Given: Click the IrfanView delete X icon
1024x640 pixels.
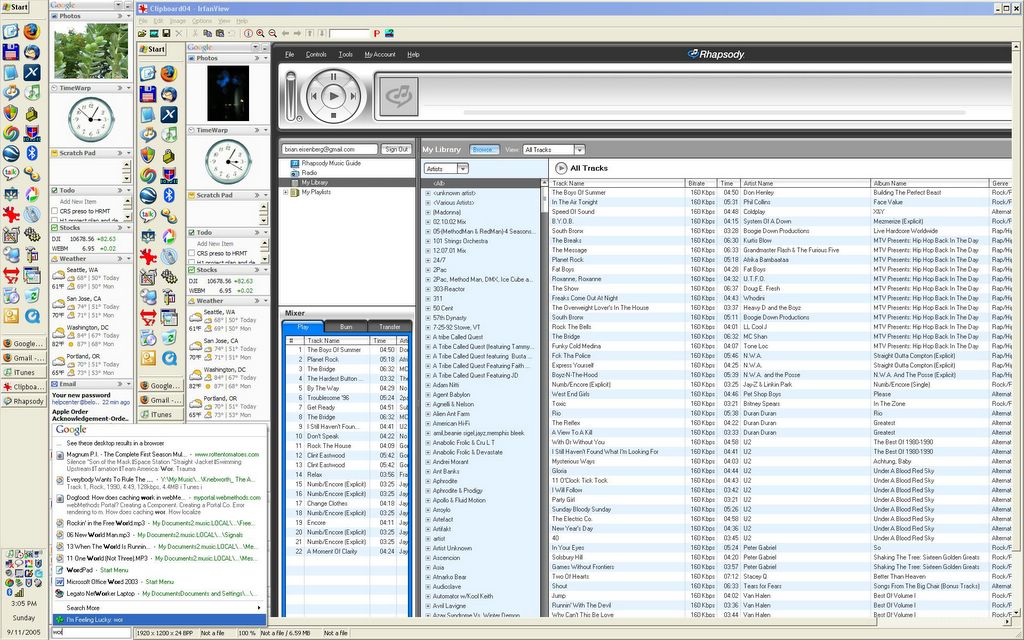Looking at the screenshot, I should coord(178,33).
